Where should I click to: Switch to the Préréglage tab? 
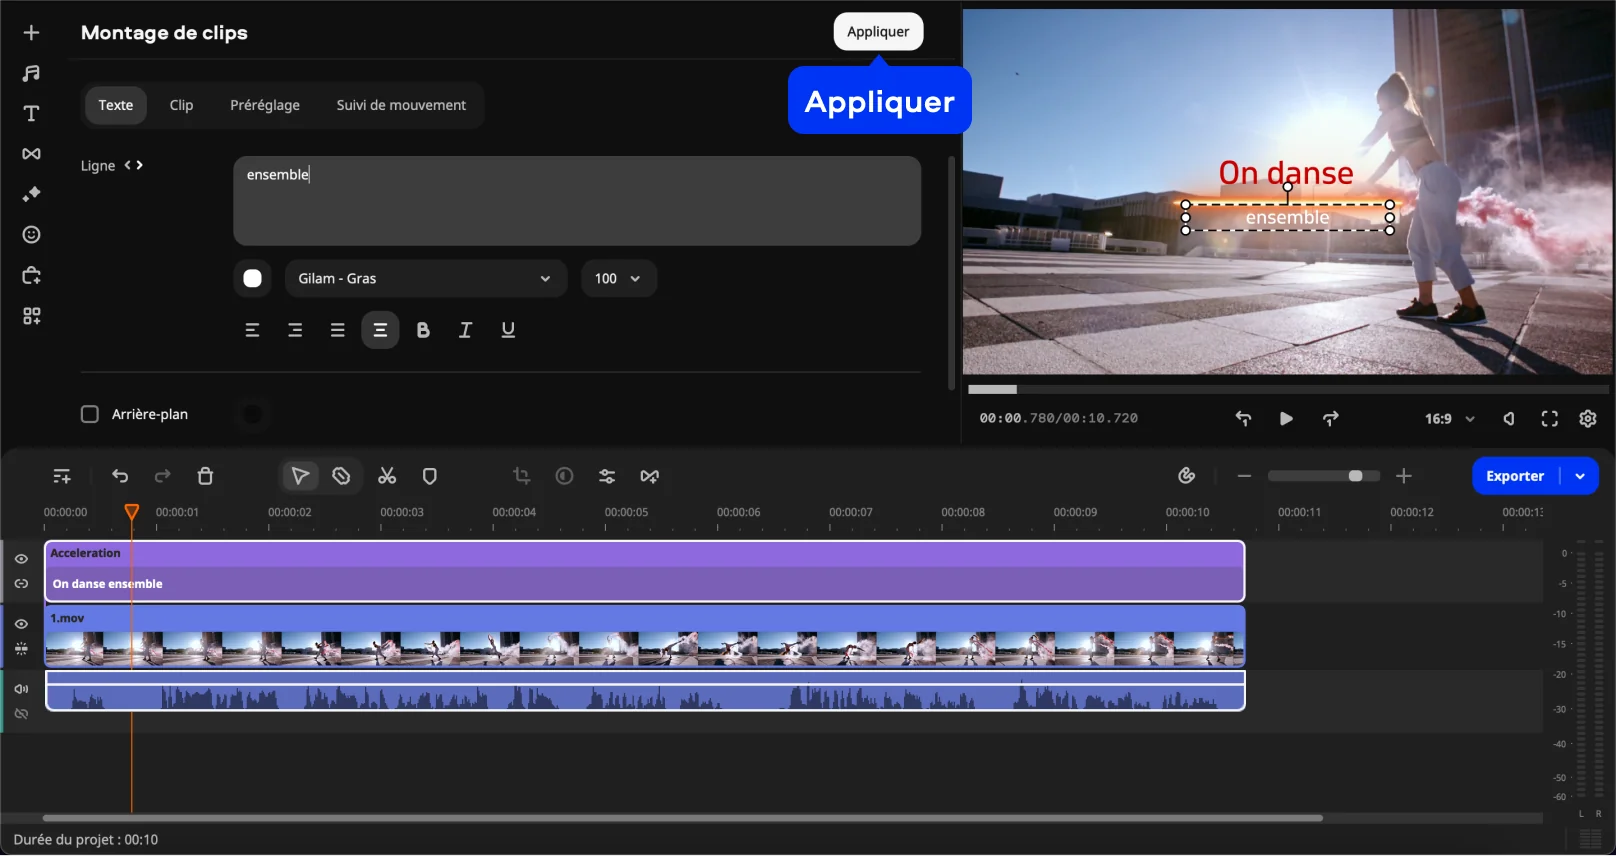(264, 105)
